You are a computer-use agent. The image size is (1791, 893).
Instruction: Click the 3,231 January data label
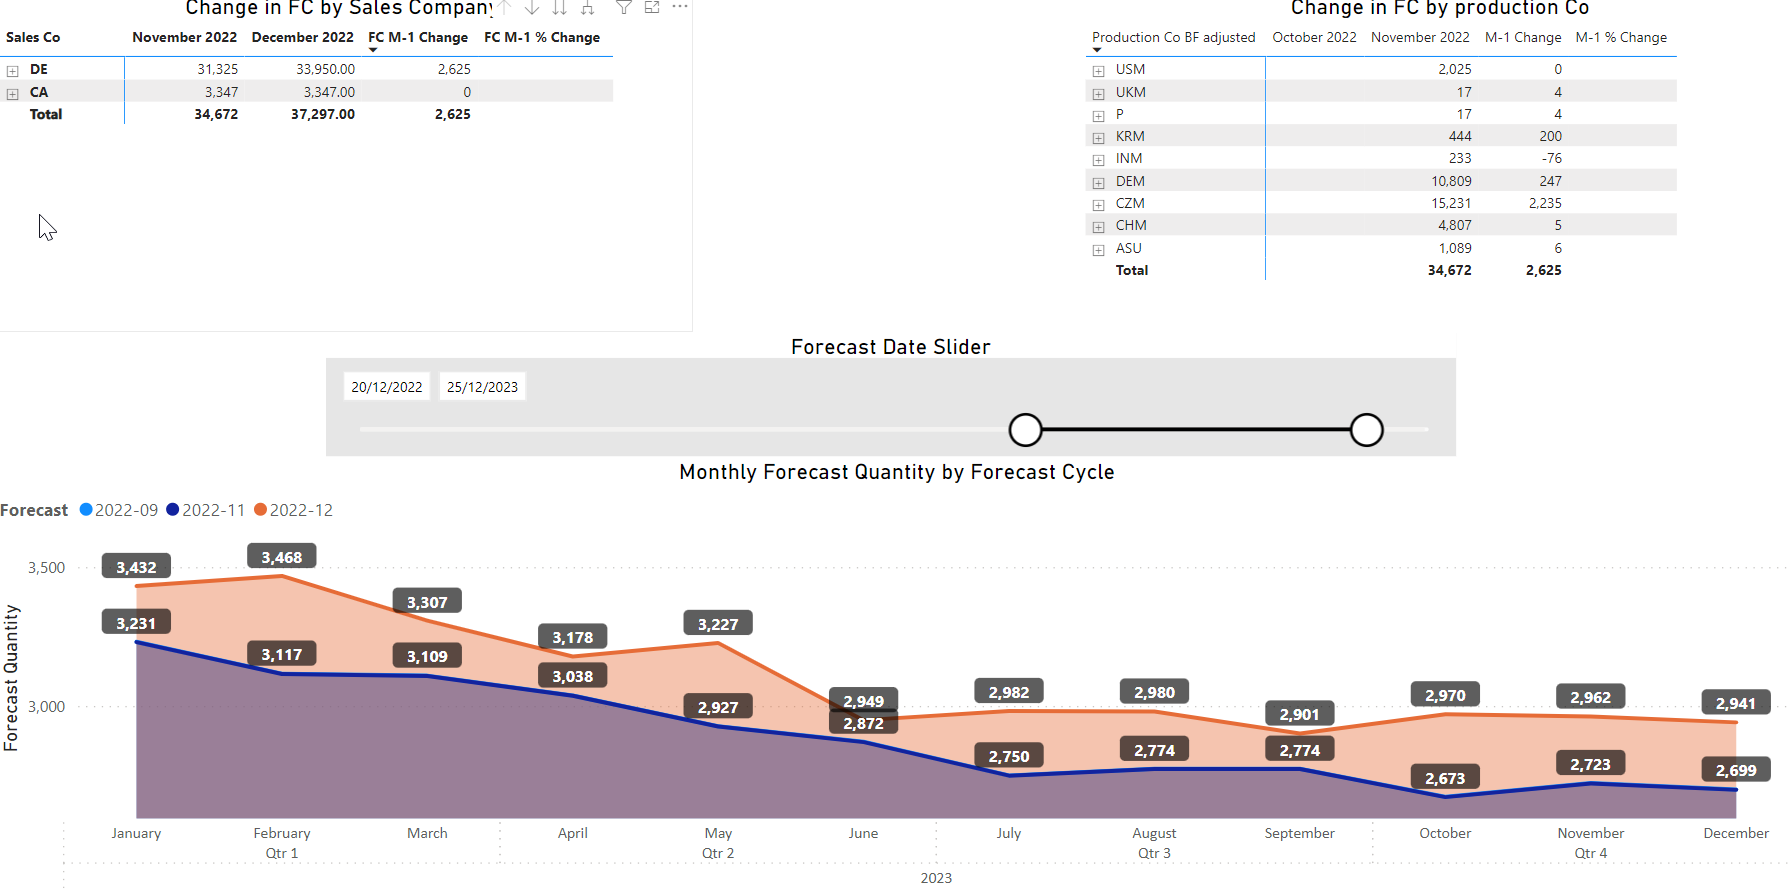[x=136, y=623]
